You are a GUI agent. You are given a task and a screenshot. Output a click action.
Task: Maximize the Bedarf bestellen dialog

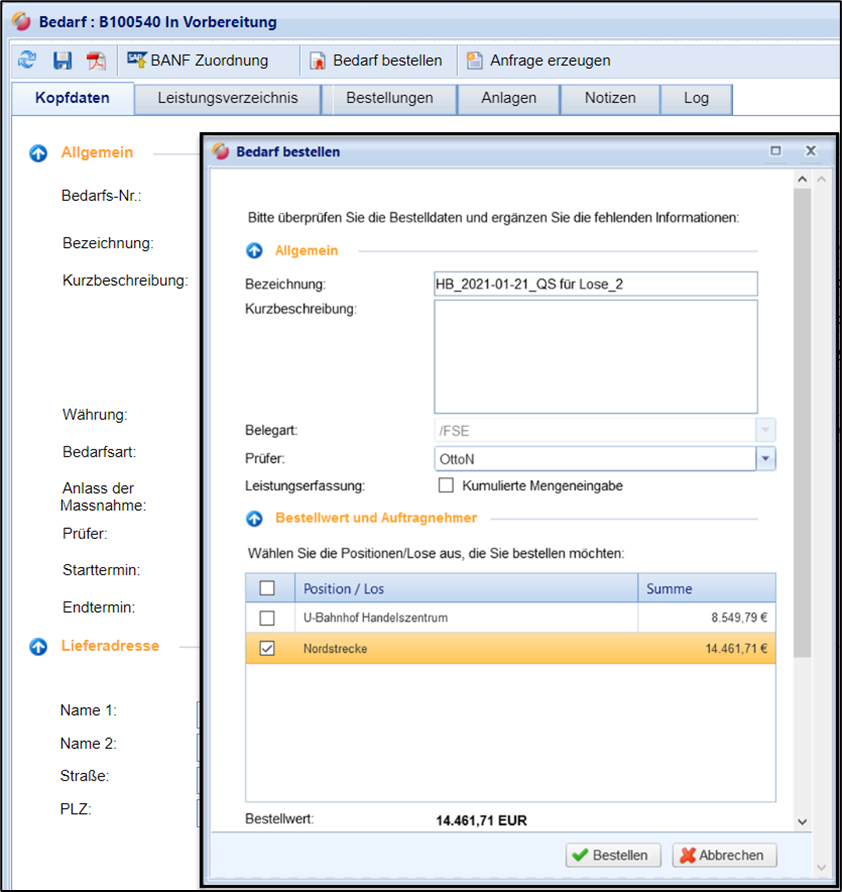[775, 151]
